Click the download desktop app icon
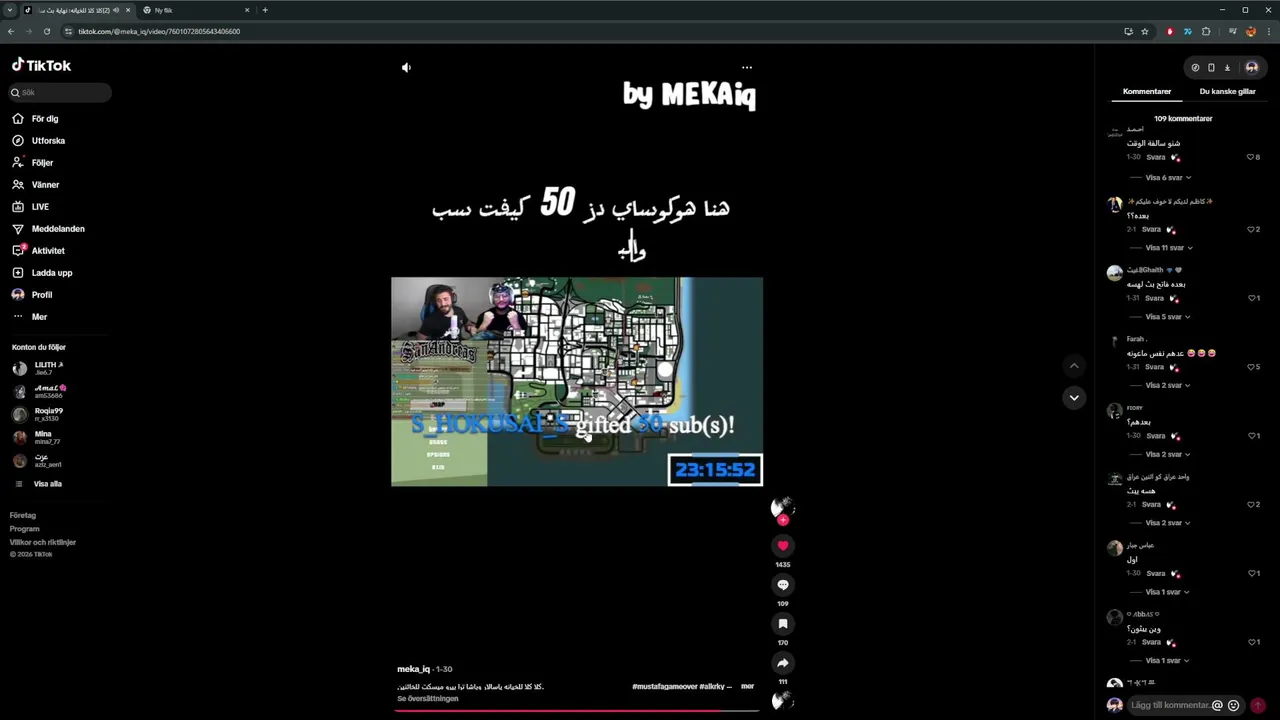1280x720 pixels. tap(1227, 68)
